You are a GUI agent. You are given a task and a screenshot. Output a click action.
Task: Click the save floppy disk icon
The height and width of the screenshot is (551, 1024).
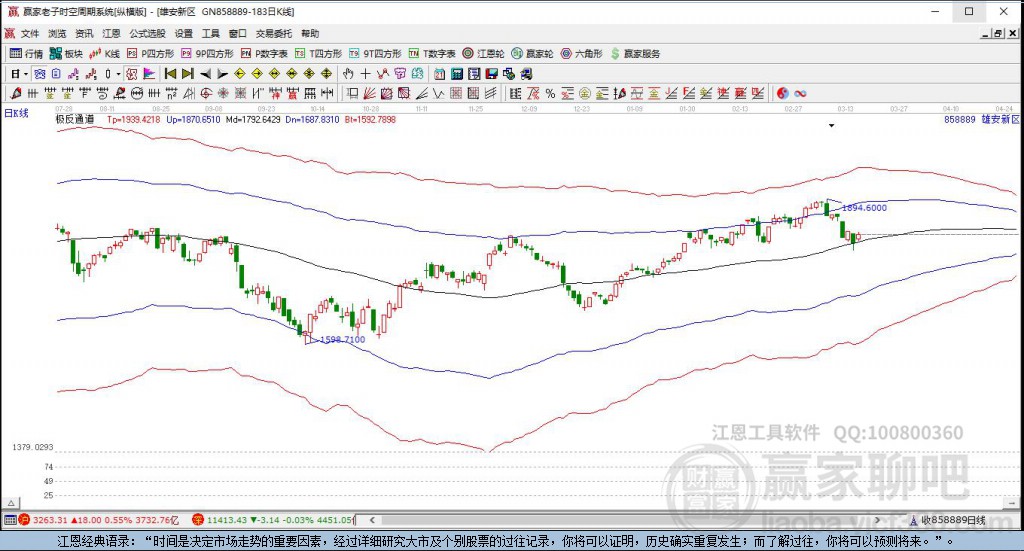(492, 74)
